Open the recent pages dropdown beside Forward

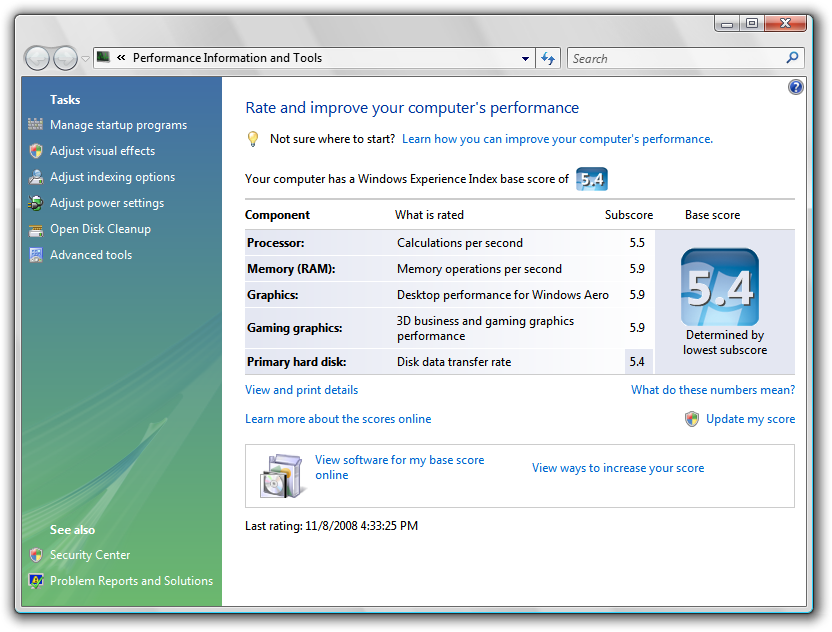(85, 59)
